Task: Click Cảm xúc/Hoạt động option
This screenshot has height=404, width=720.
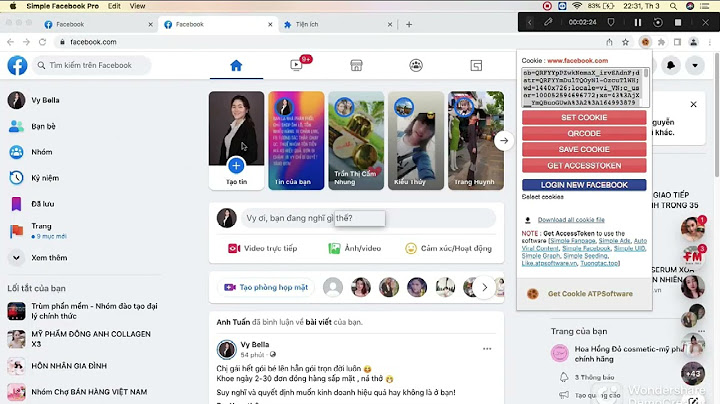Action: point(448,248)
